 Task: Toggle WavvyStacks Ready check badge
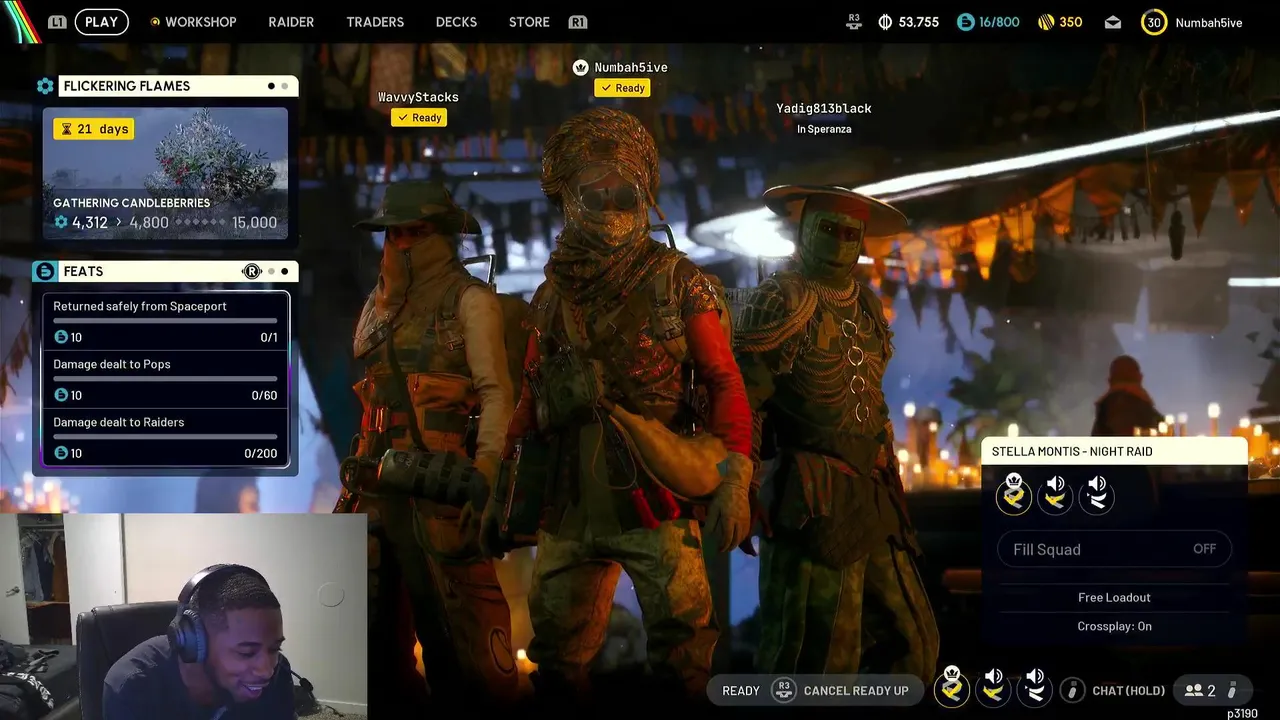pyautogui.click(x=419, y=118)
